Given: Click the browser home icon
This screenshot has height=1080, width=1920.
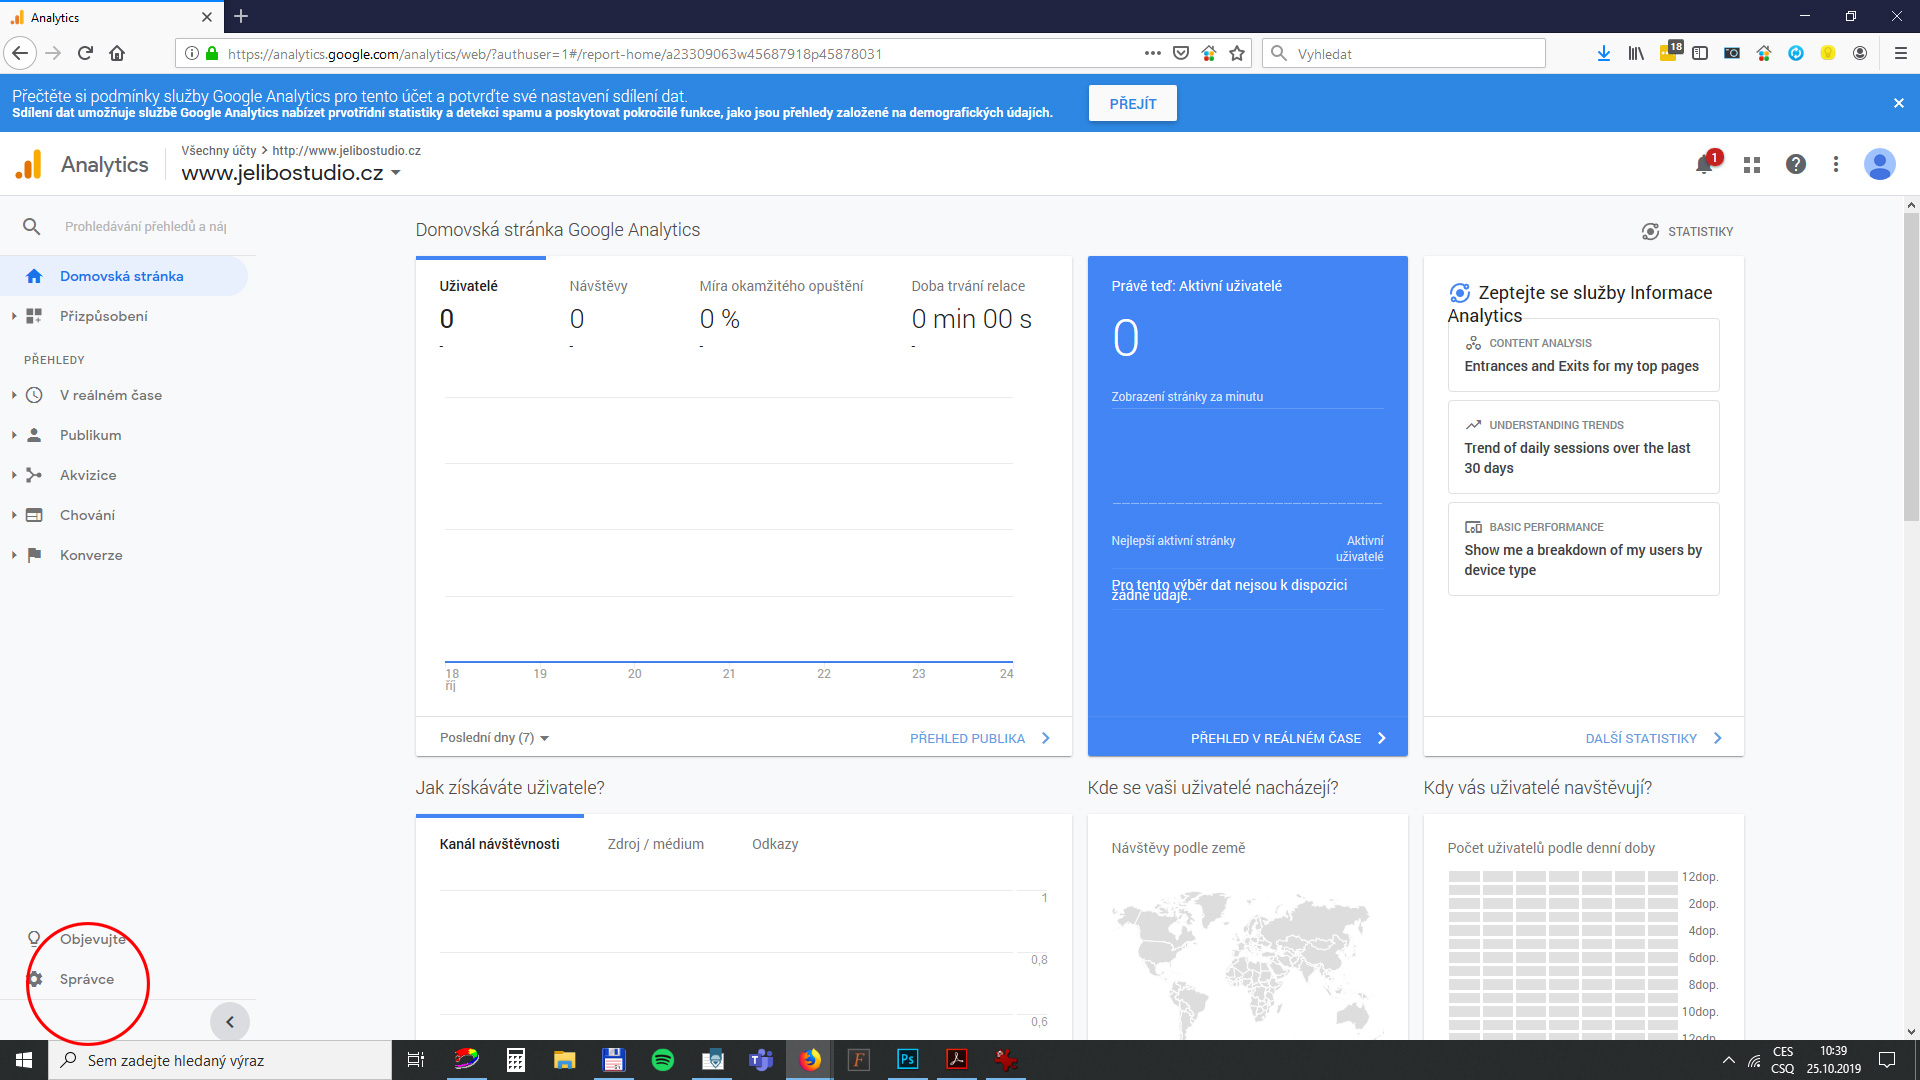Looking at the screenshot, I should click(x=117, y=53).
